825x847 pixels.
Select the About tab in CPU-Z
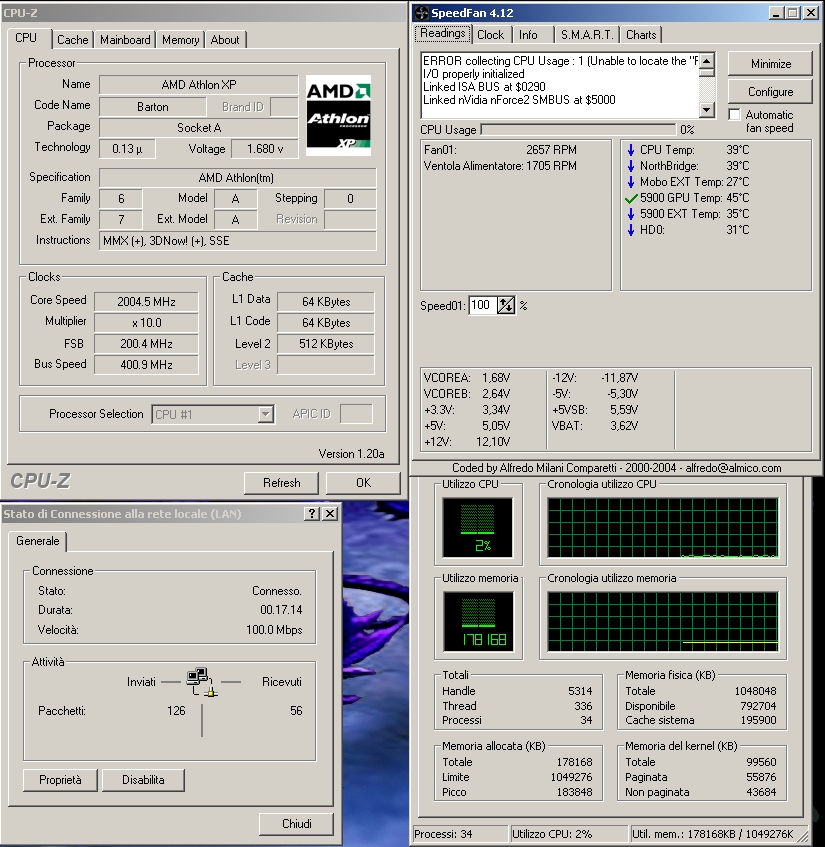[225, 40]
